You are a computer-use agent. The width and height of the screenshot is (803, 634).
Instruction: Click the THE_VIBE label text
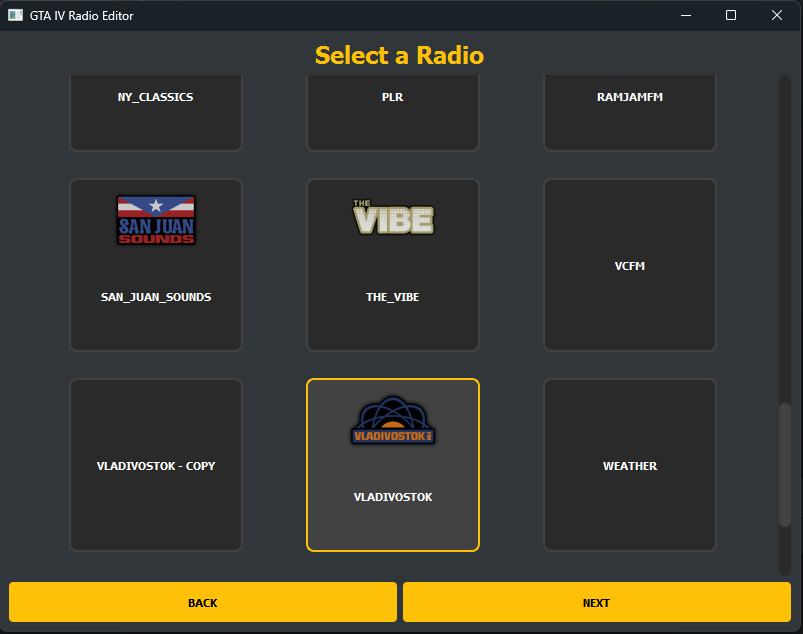pyautogui.click(x=393, y=297)
